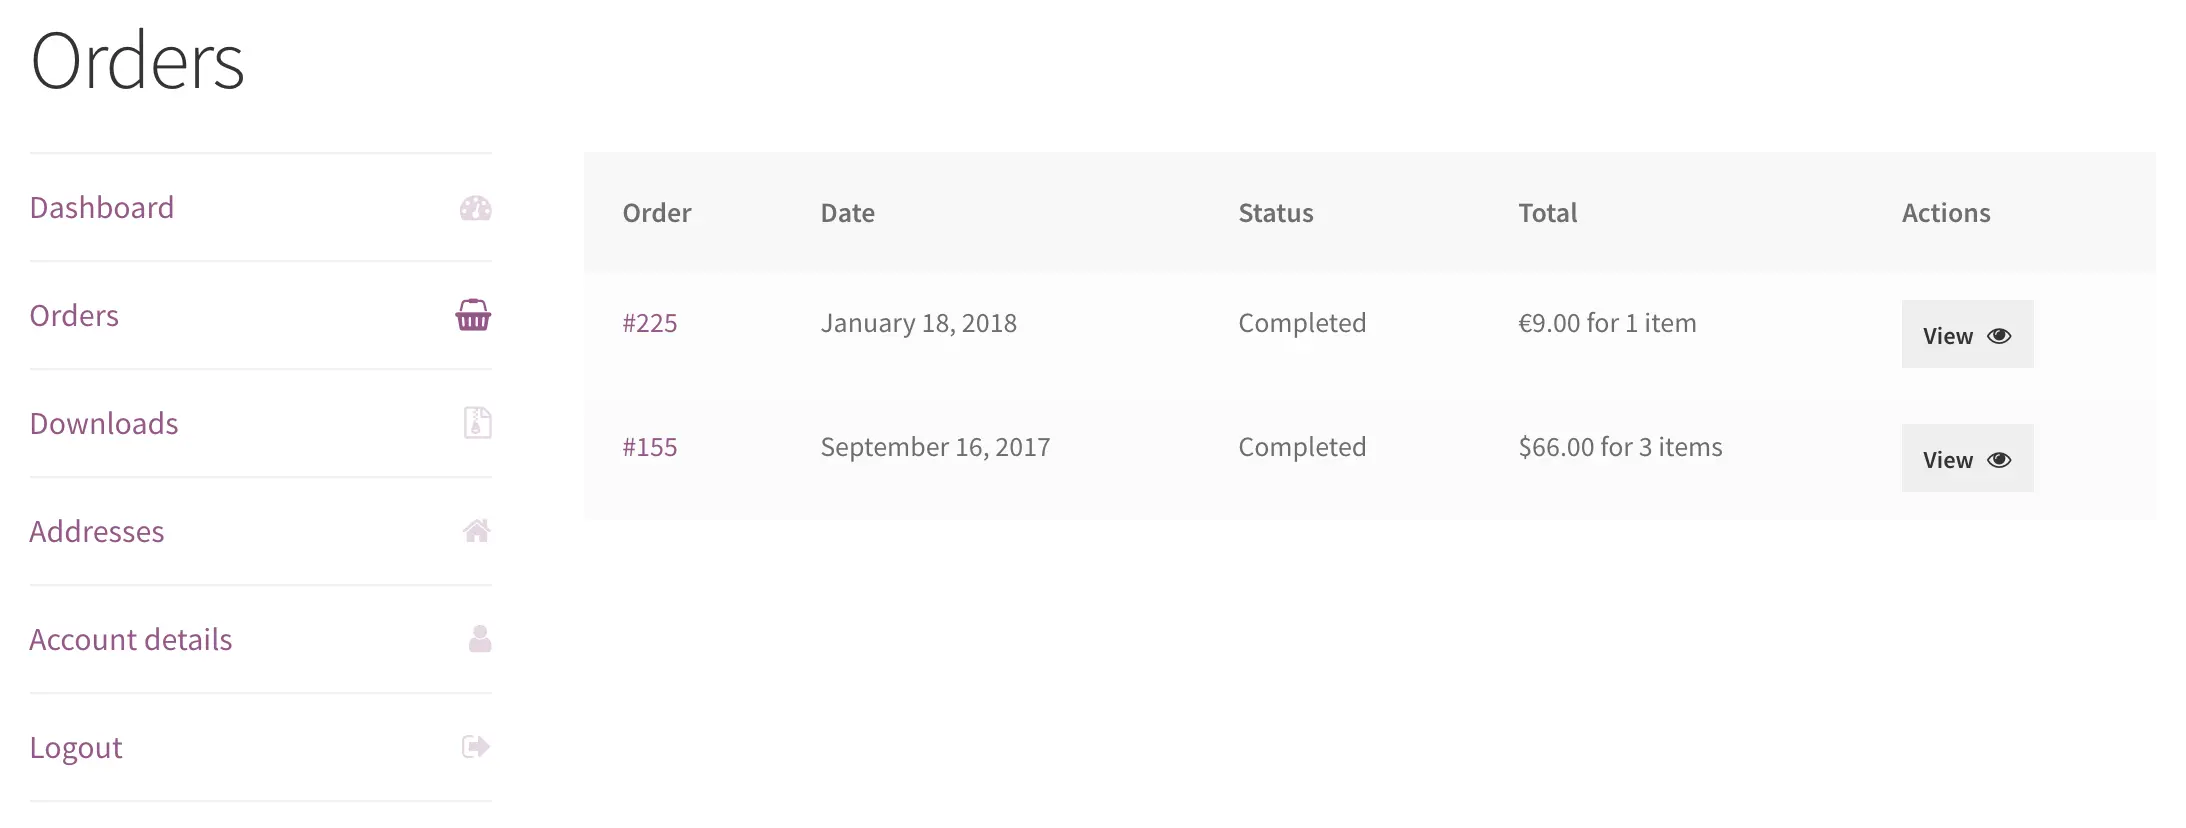Log out via the Logout link

76,747
